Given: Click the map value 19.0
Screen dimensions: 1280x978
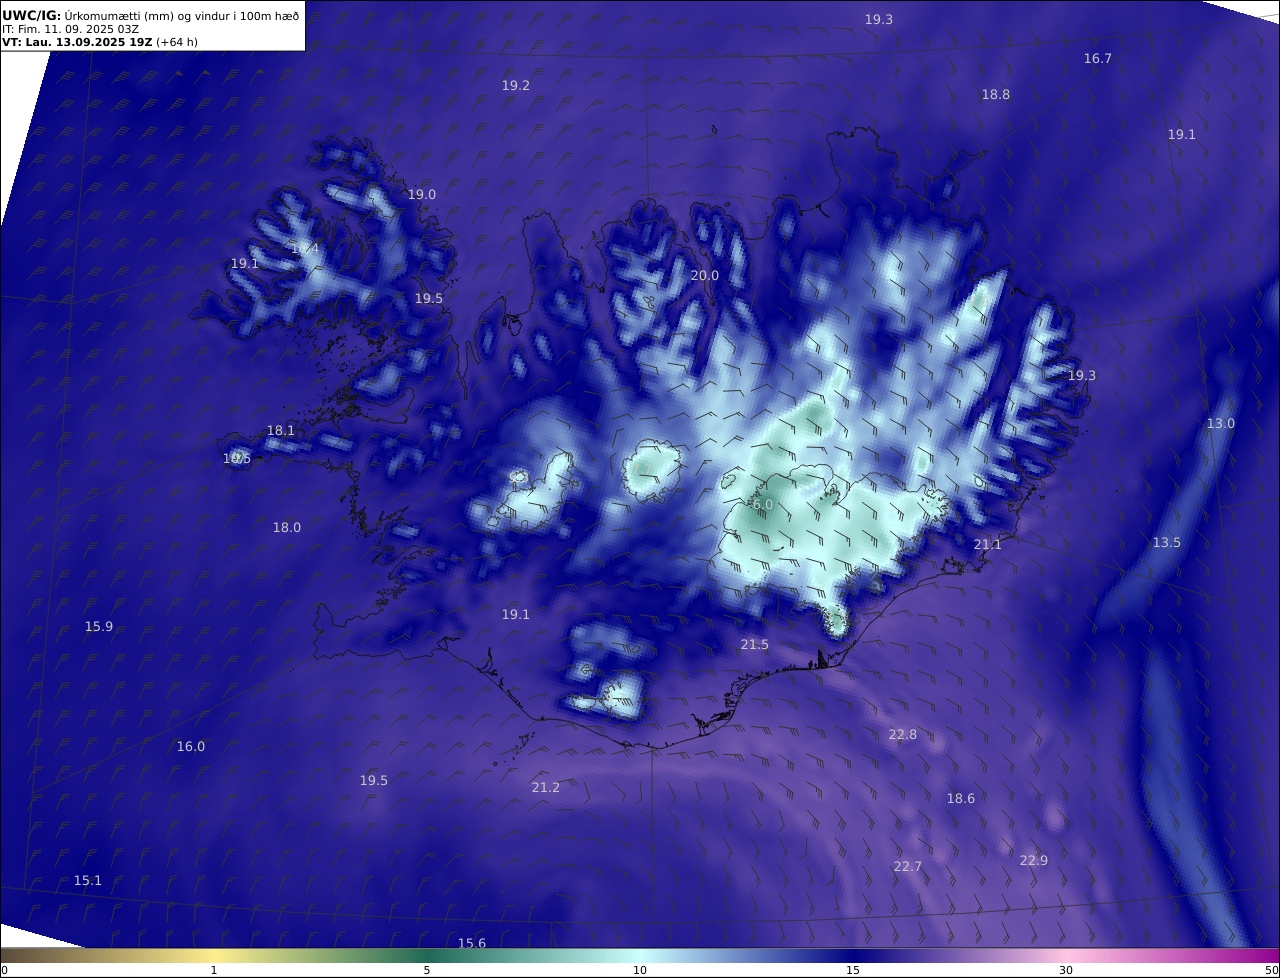Looking at the screenshot, I should pyautogui.click(x=422, y=195).
